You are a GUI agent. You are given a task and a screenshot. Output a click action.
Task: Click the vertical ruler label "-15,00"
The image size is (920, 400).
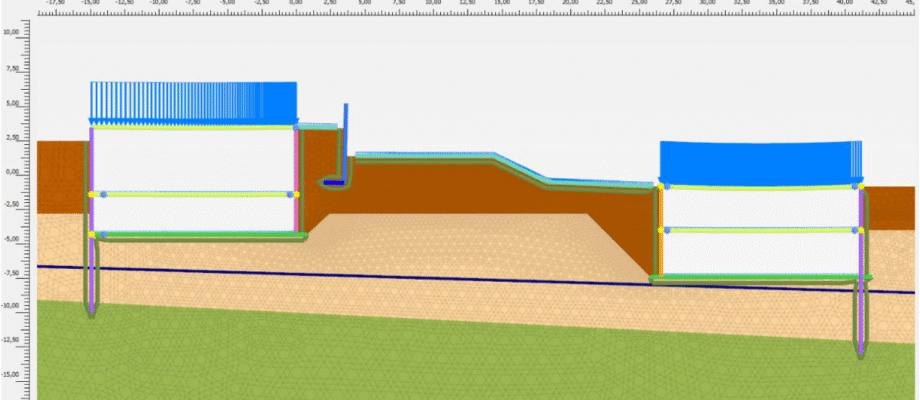tap(11, 374)
